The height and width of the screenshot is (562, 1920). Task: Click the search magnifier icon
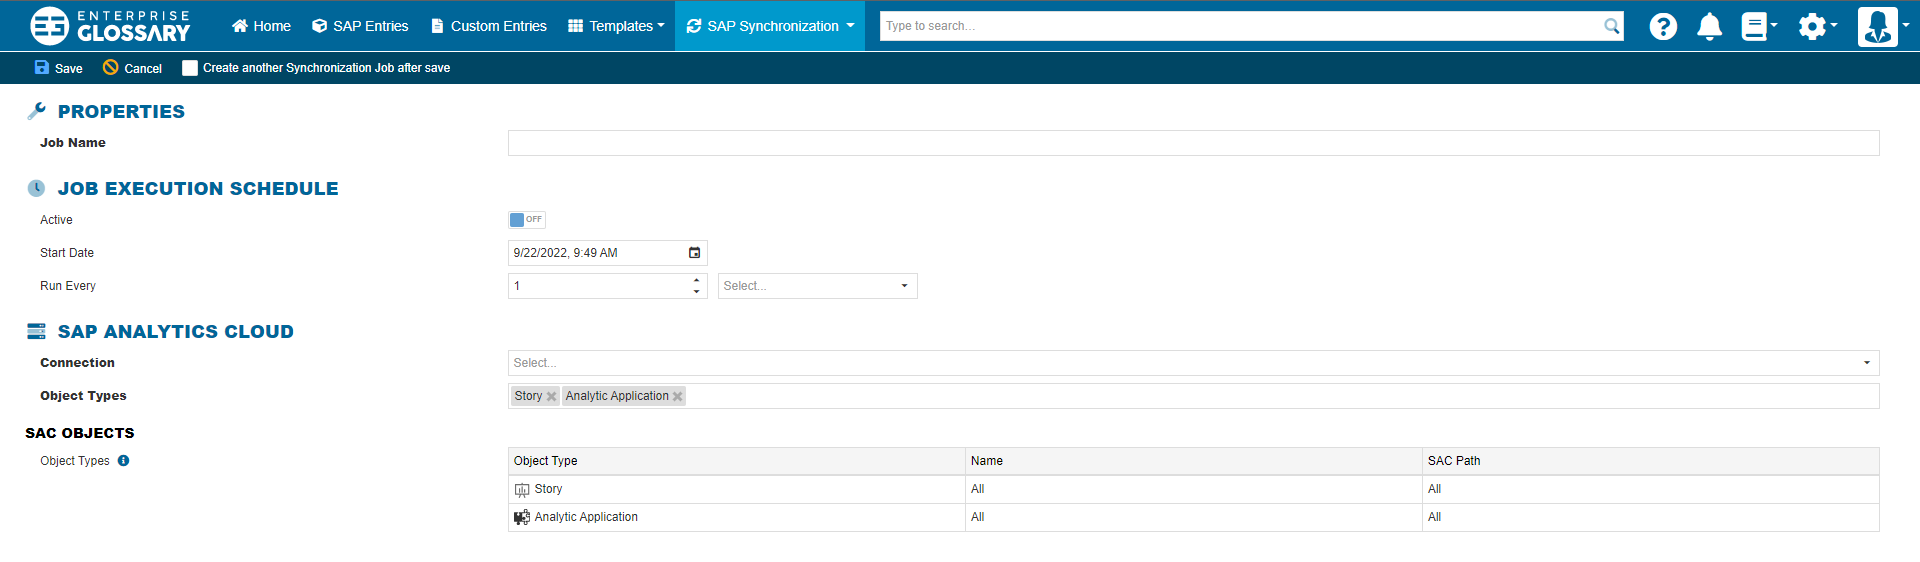(1611, 26)
